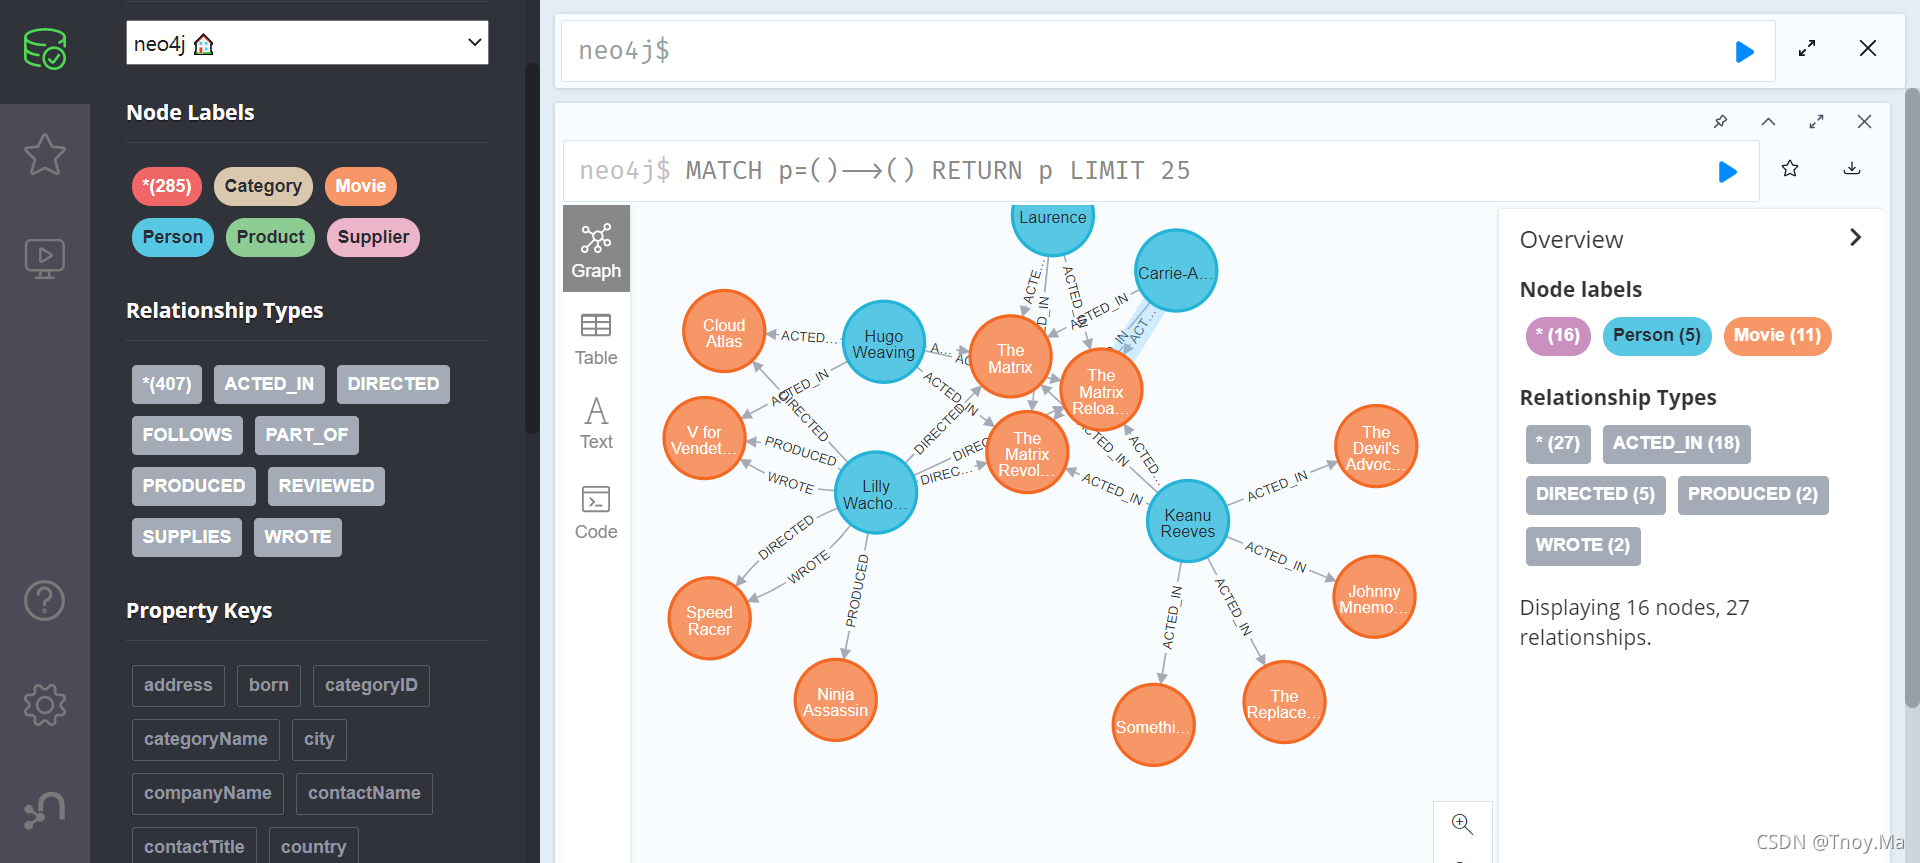This screenshot has width=1920, height=863.
Task: Open the Guides panel from the sidebar
Action: click(x=45, y=257)
